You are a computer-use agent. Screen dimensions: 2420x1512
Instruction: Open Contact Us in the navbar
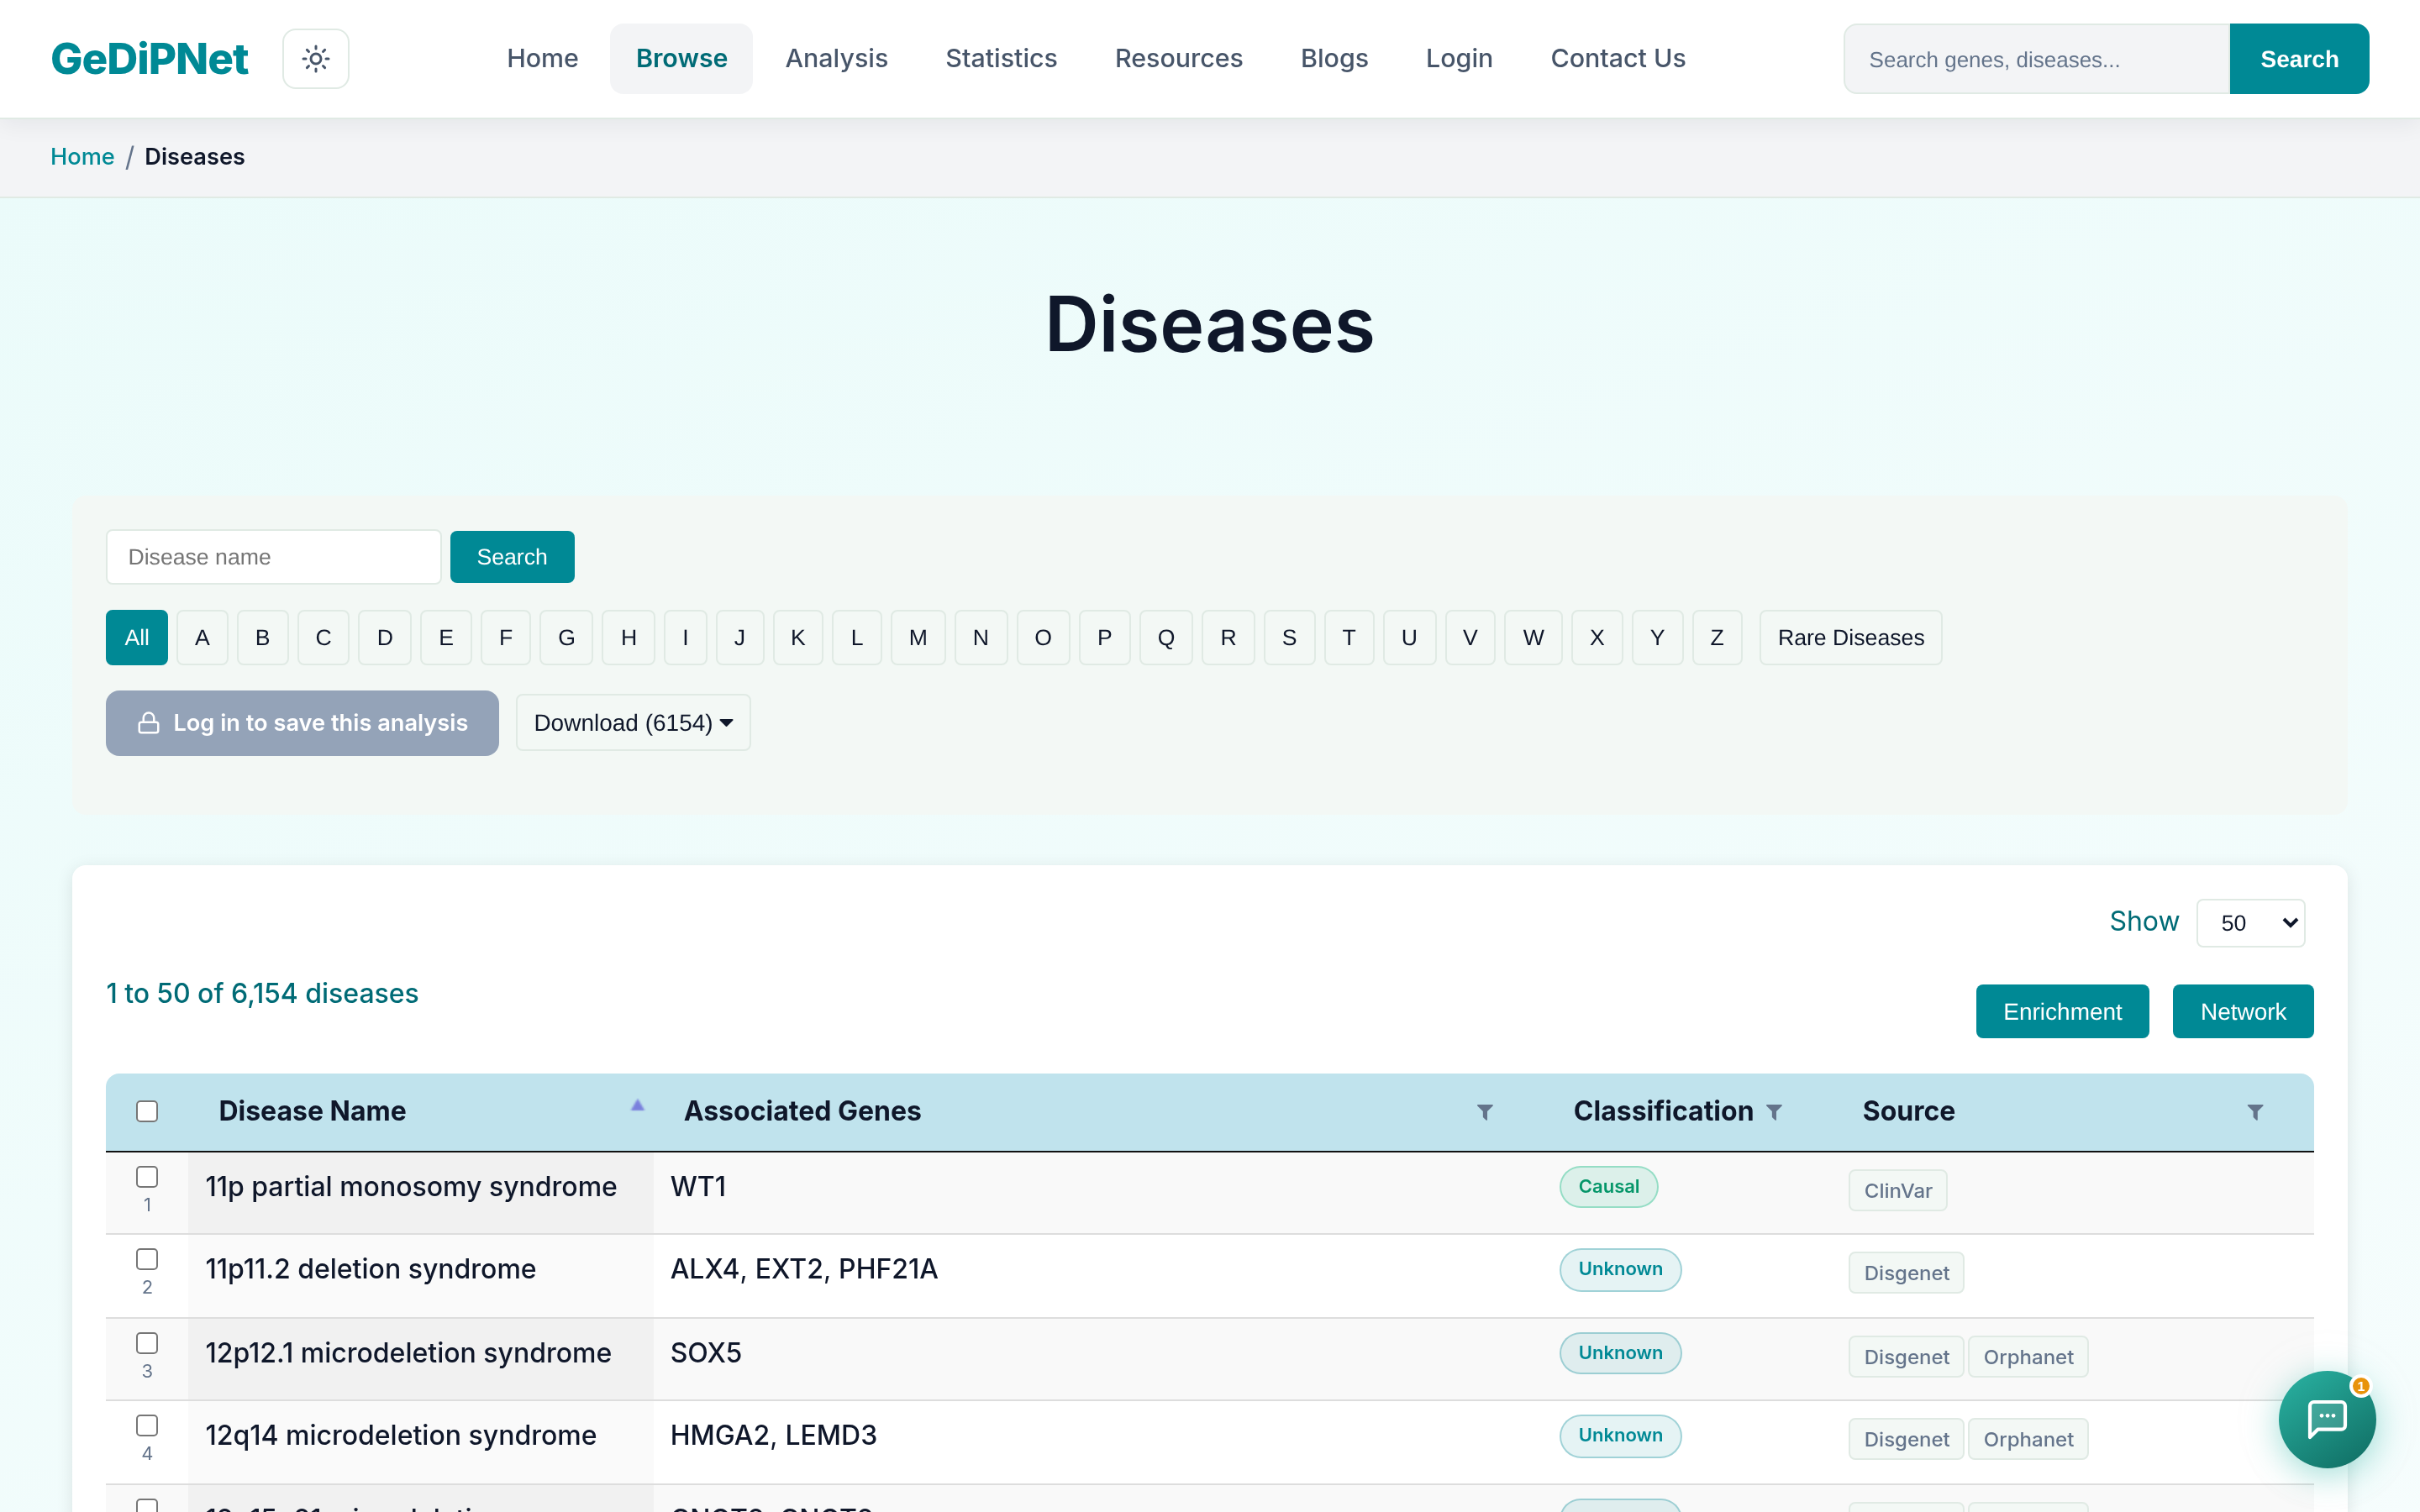tap(1618, 59)
